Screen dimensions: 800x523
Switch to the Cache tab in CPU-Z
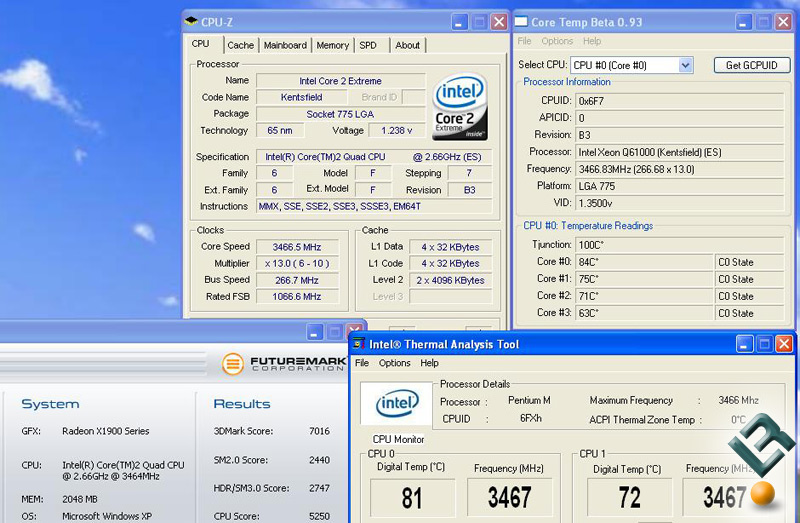[x=240, y=45]
